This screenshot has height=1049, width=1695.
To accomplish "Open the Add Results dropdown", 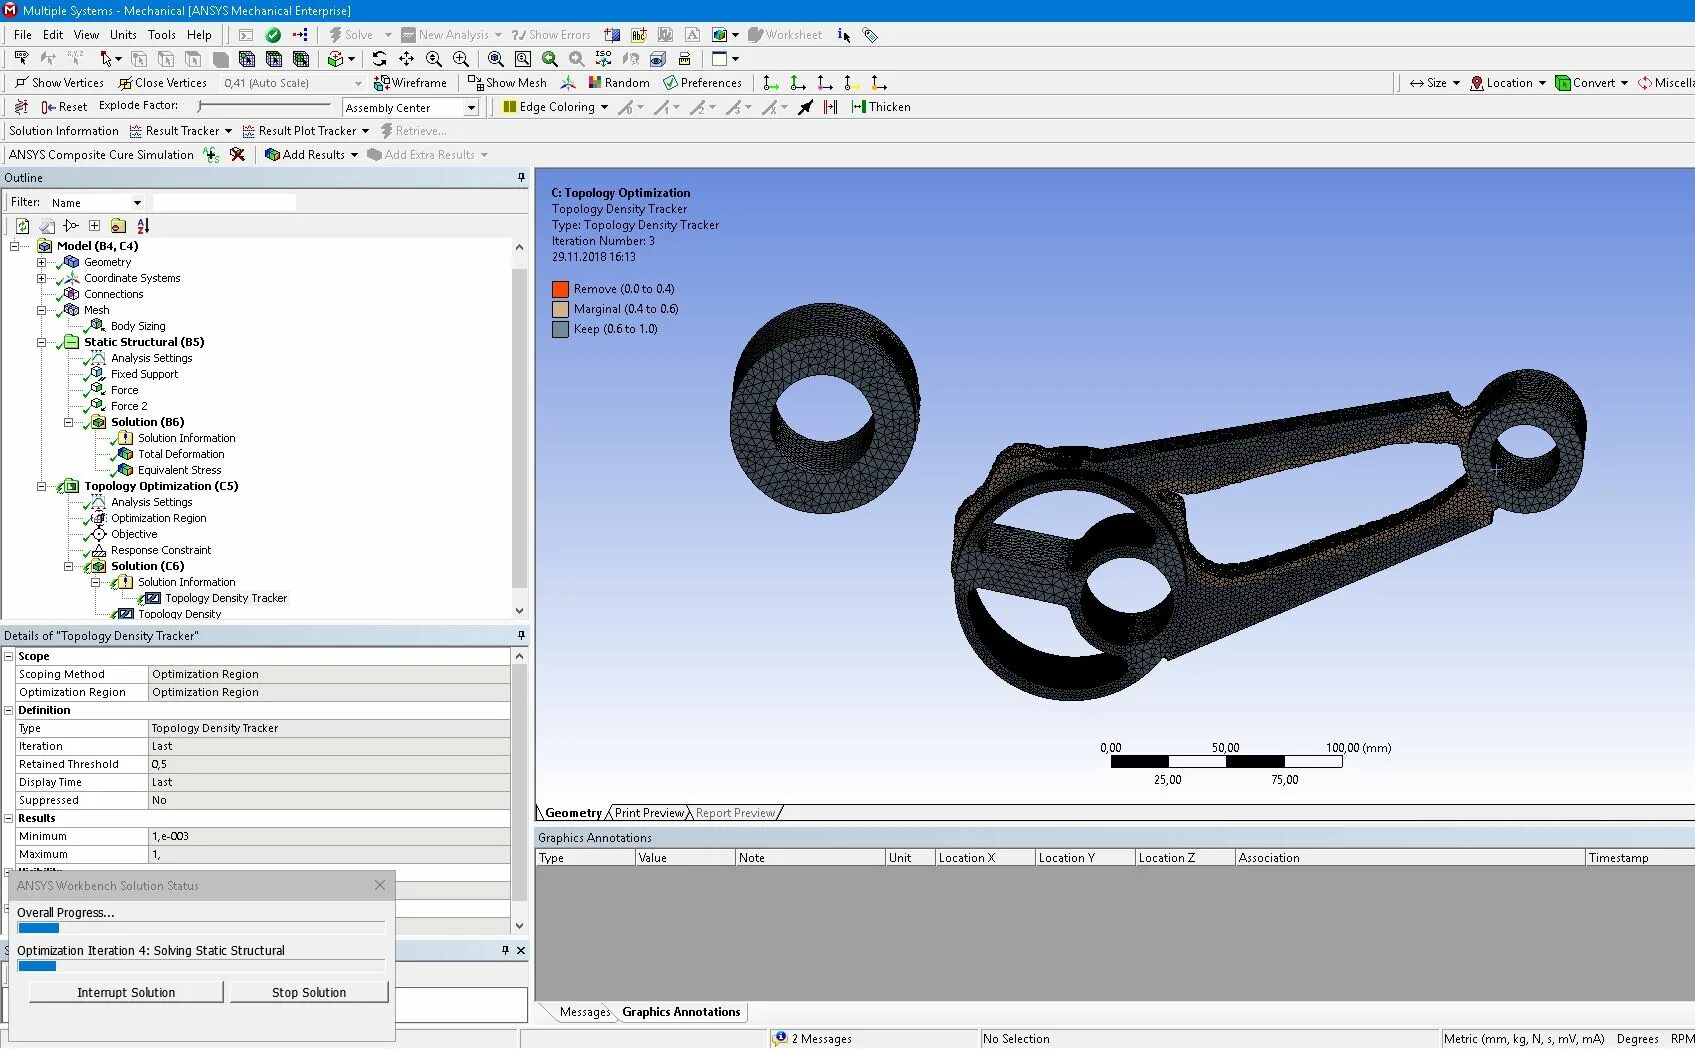I will point(311,155).
